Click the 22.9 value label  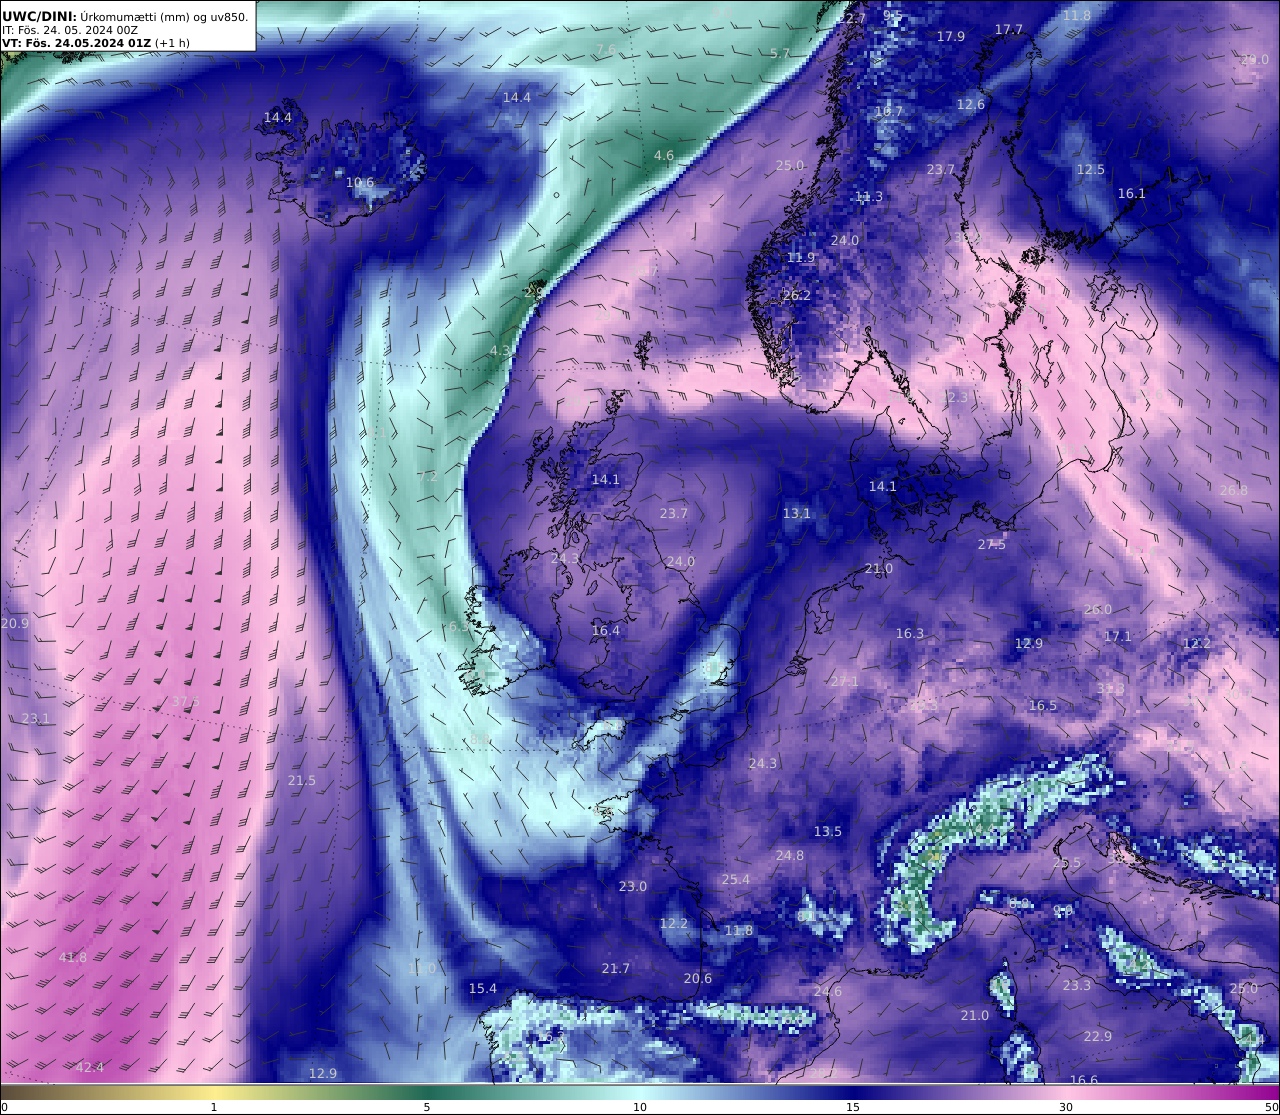(x=1098, y=1037)
